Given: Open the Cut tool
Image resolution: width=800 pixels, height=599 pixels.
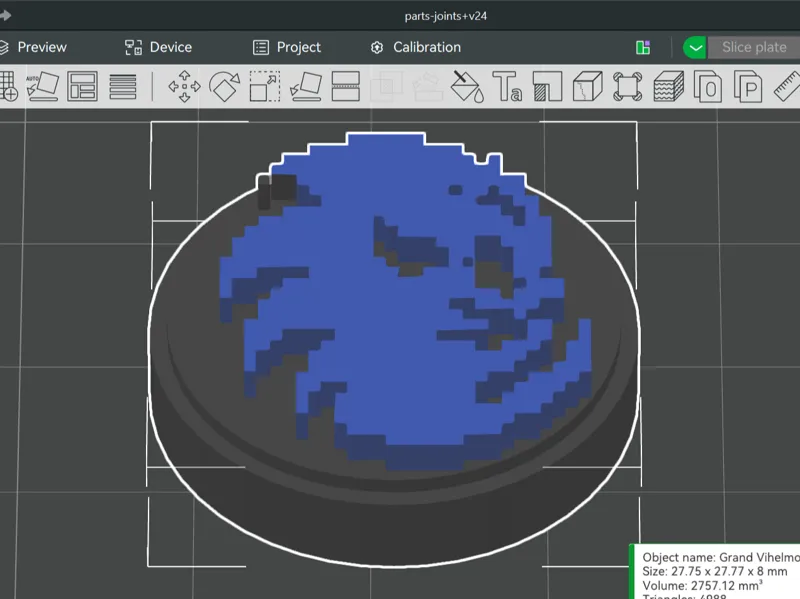Looking at the screenshot, I should coord(346,86).
